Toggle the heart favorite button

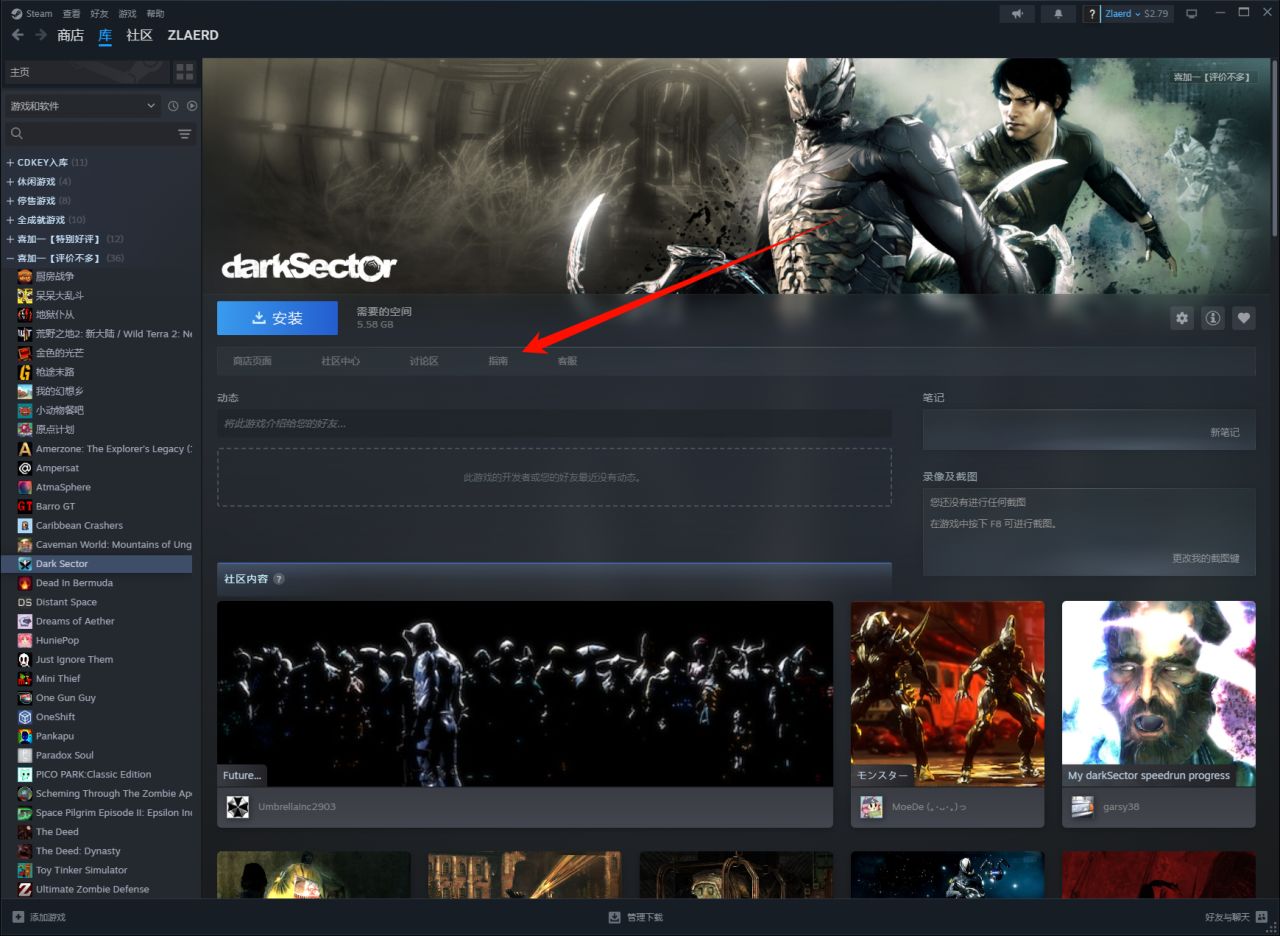click(x=1243, y=318)
